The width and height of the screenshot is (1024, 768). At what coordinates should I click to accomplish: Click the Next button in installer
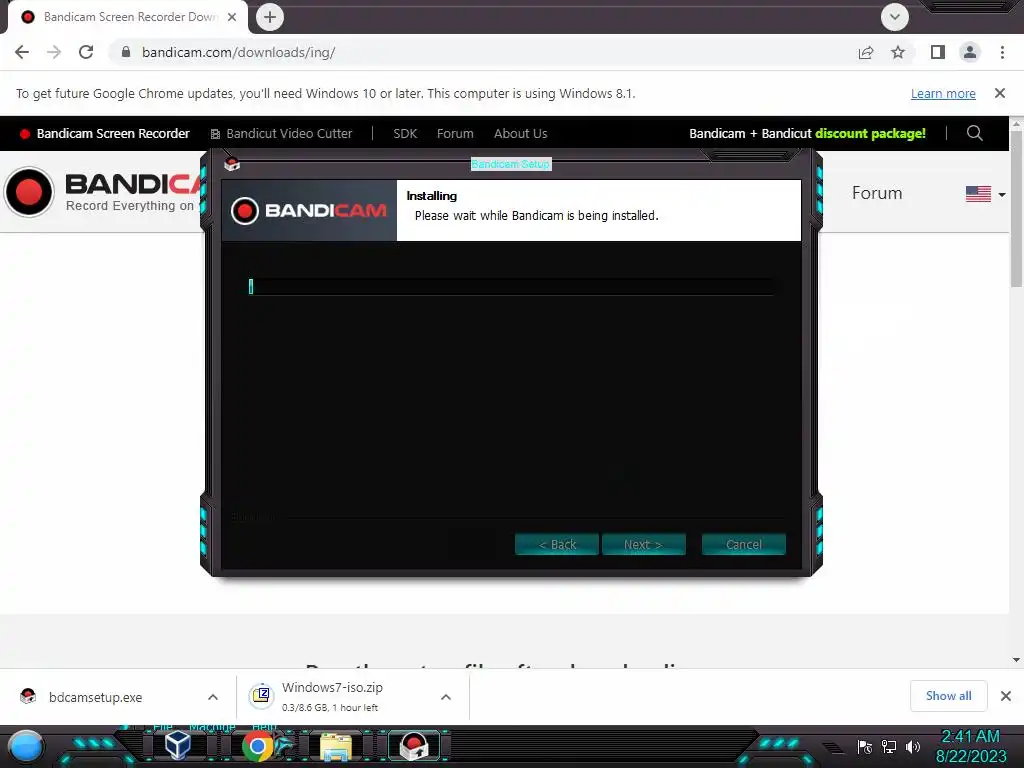(643, 545)
